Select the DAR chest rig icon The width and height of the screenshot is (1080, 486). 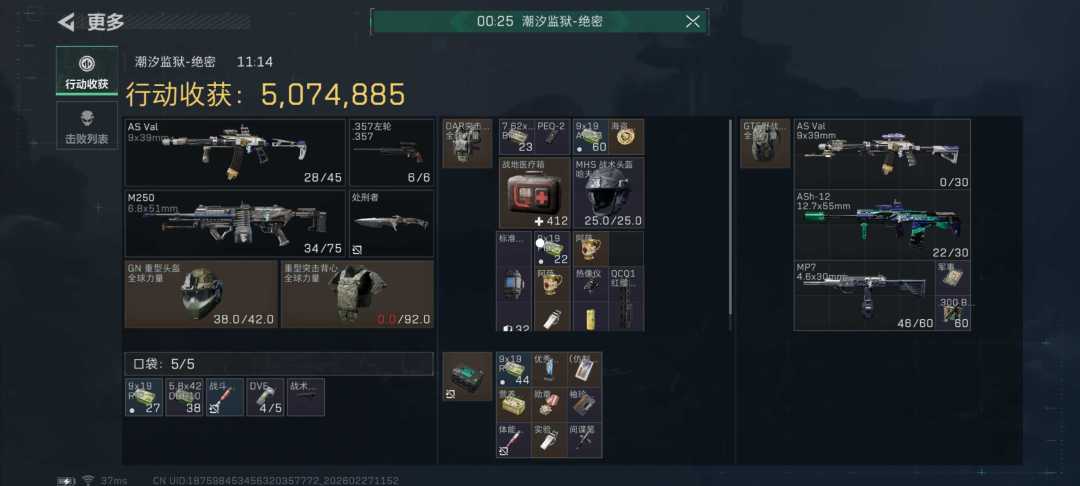click(467, 143)
